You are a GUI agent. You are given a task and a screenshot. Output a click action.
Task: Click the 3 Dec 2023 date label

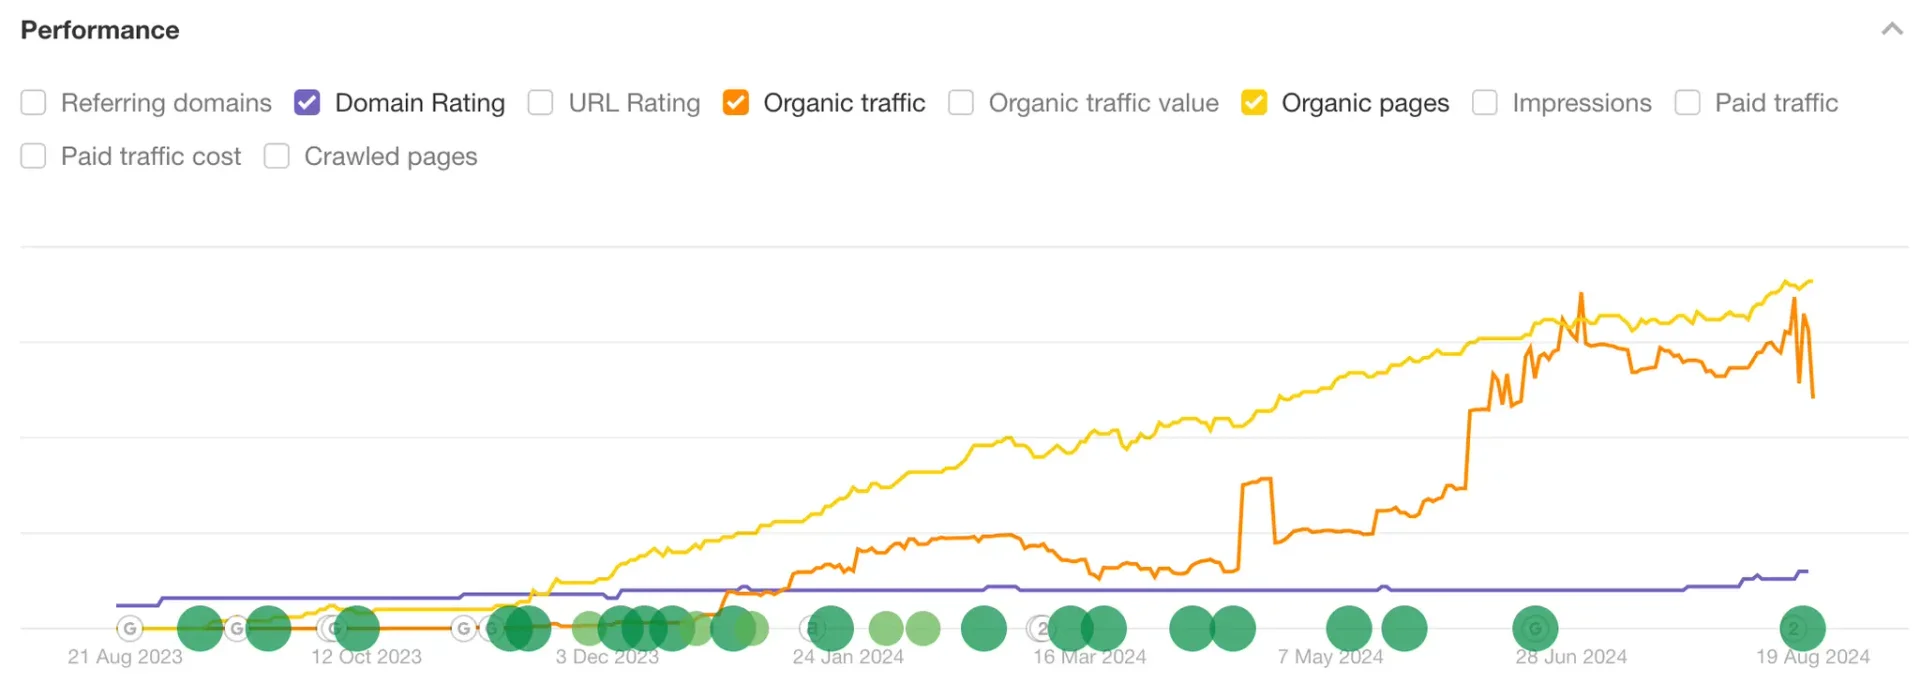click(607, 657)
